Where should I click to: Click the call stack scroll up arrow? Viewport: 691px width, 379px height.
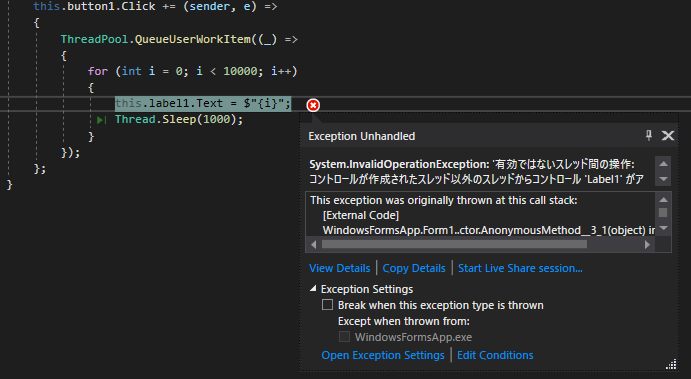tap(663, 200)
